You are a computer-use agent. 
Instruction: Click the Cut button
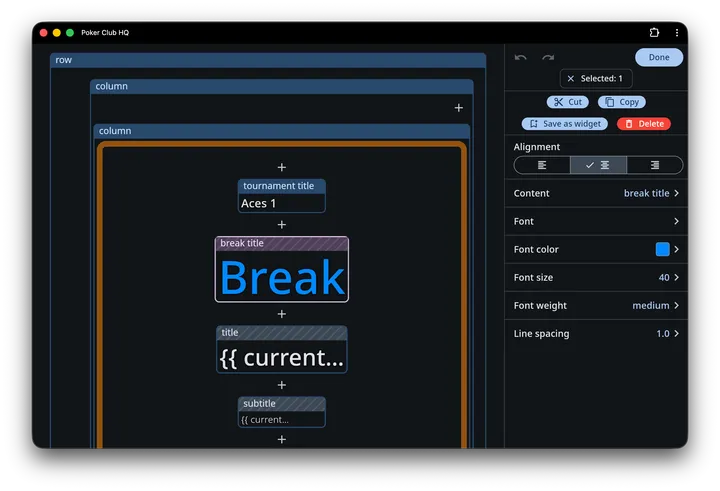(x=568, y=102)
